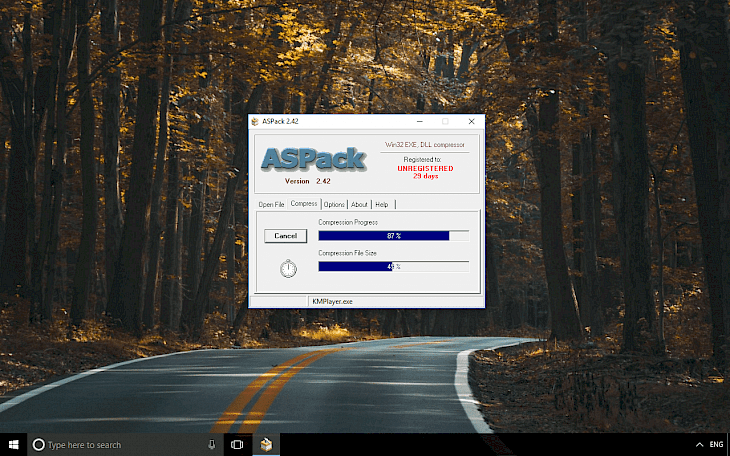
Task: Click the 29 days trial text
Action: (x=425, y=176)
